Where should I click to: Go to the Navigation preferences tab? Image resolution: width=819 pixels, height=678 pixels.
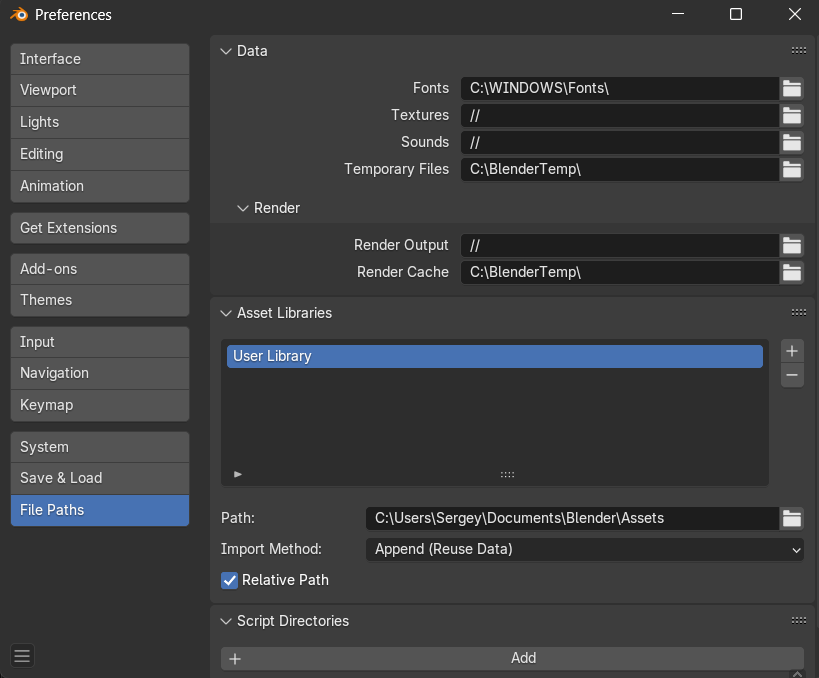100,373
